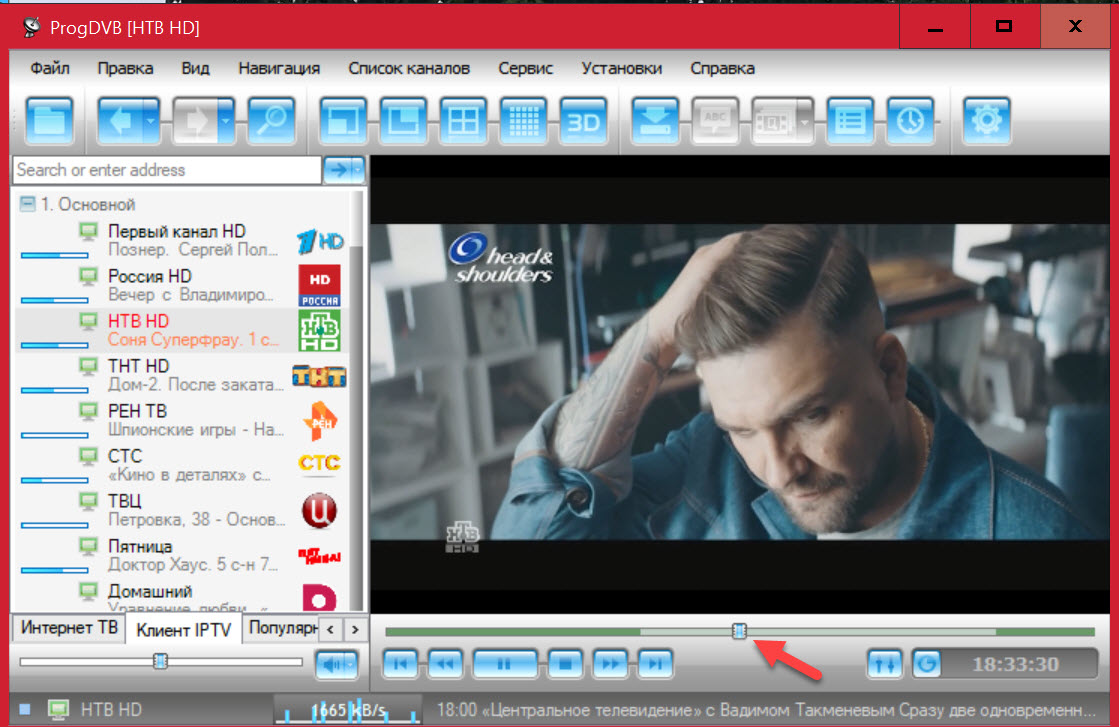The width and height of the screenshot is (1119, 727).
Task: Toggle the timeshift clock button
Action: [x=927, y=663]
